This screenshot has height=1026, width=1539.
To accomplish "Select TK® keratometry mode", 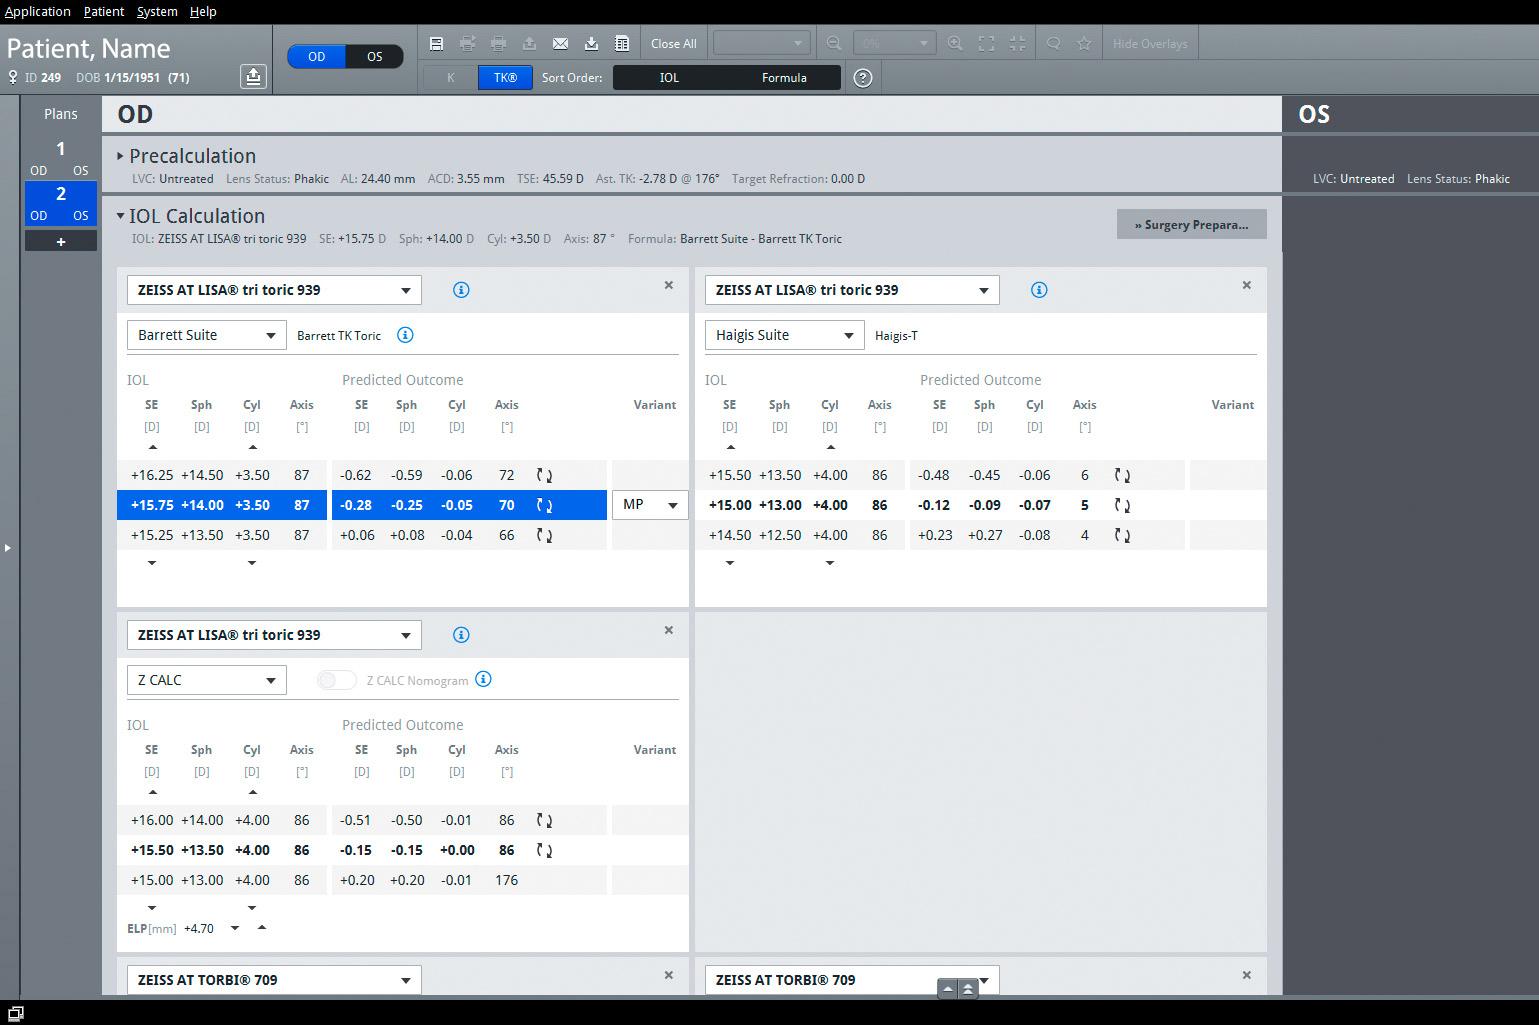I will coord(505,78).
